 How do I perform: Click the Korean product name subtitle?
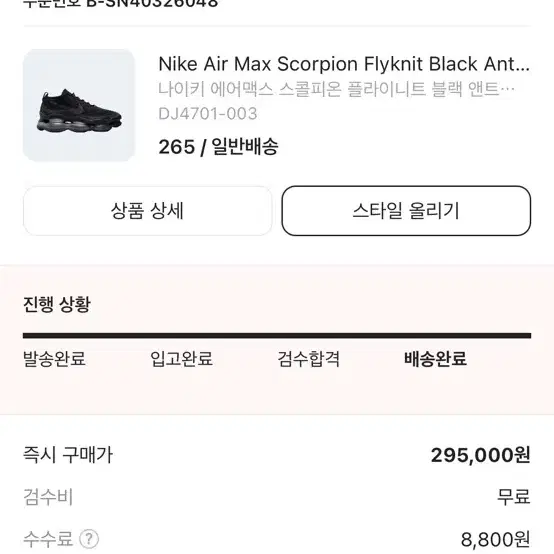point(336,89)
